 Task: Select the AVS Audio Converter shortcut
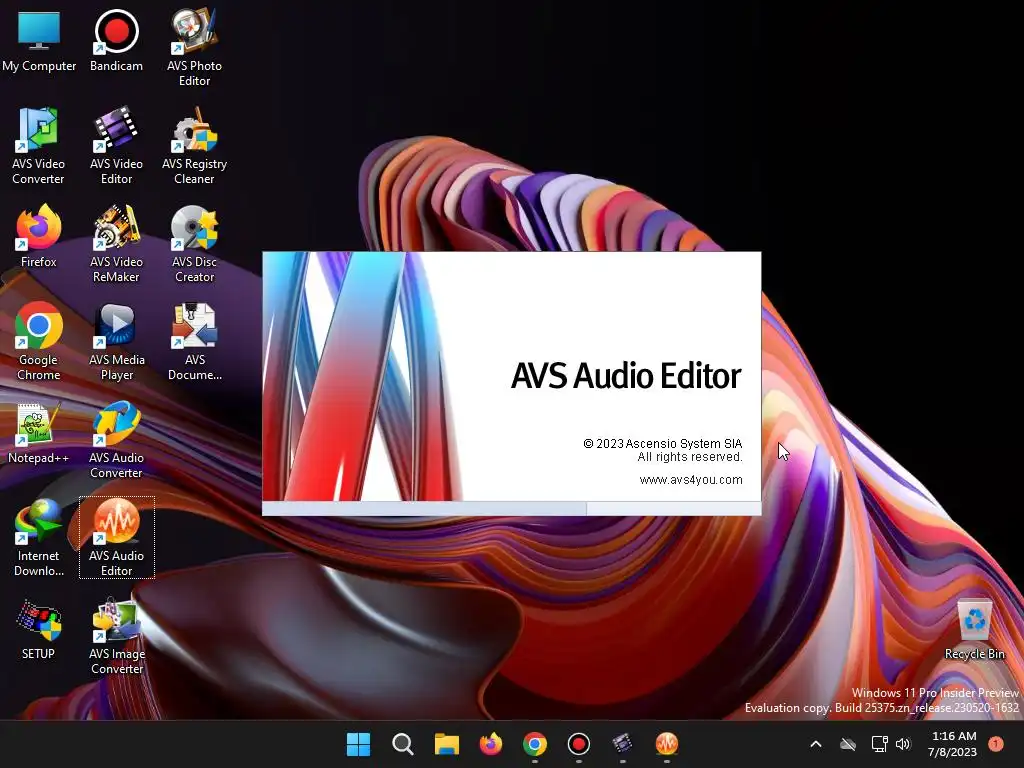pyautogui.click(x=116, y=440)
